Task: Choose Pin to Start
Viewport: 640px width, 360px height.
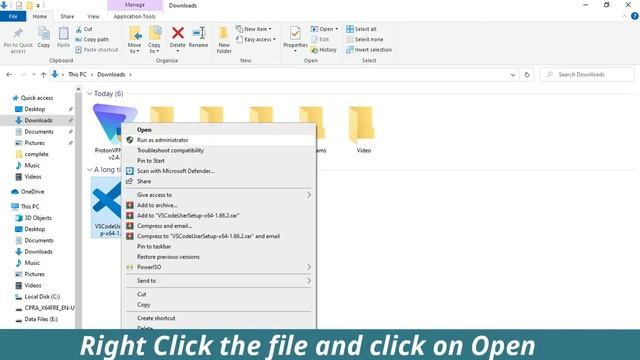Action: coord(220,161)
